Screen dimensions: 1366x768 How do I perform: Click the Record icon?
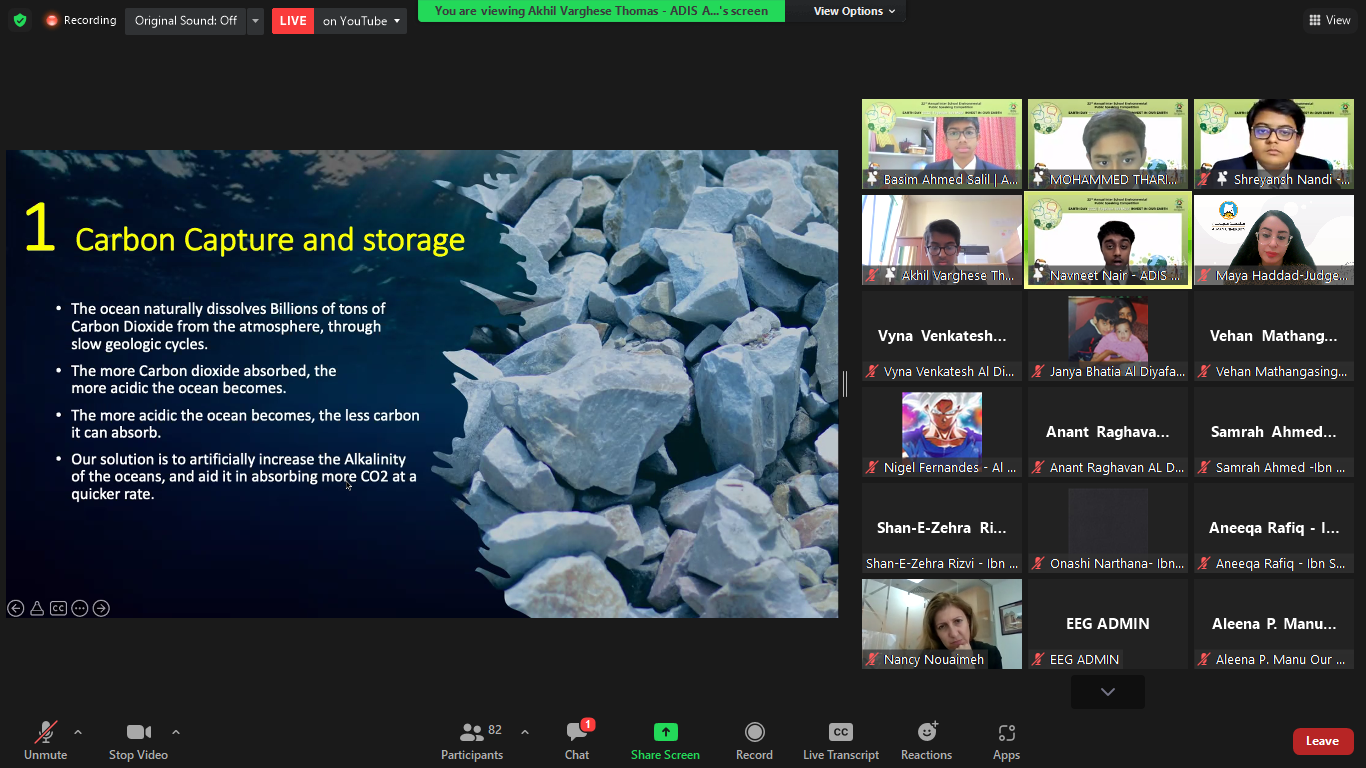754,733
